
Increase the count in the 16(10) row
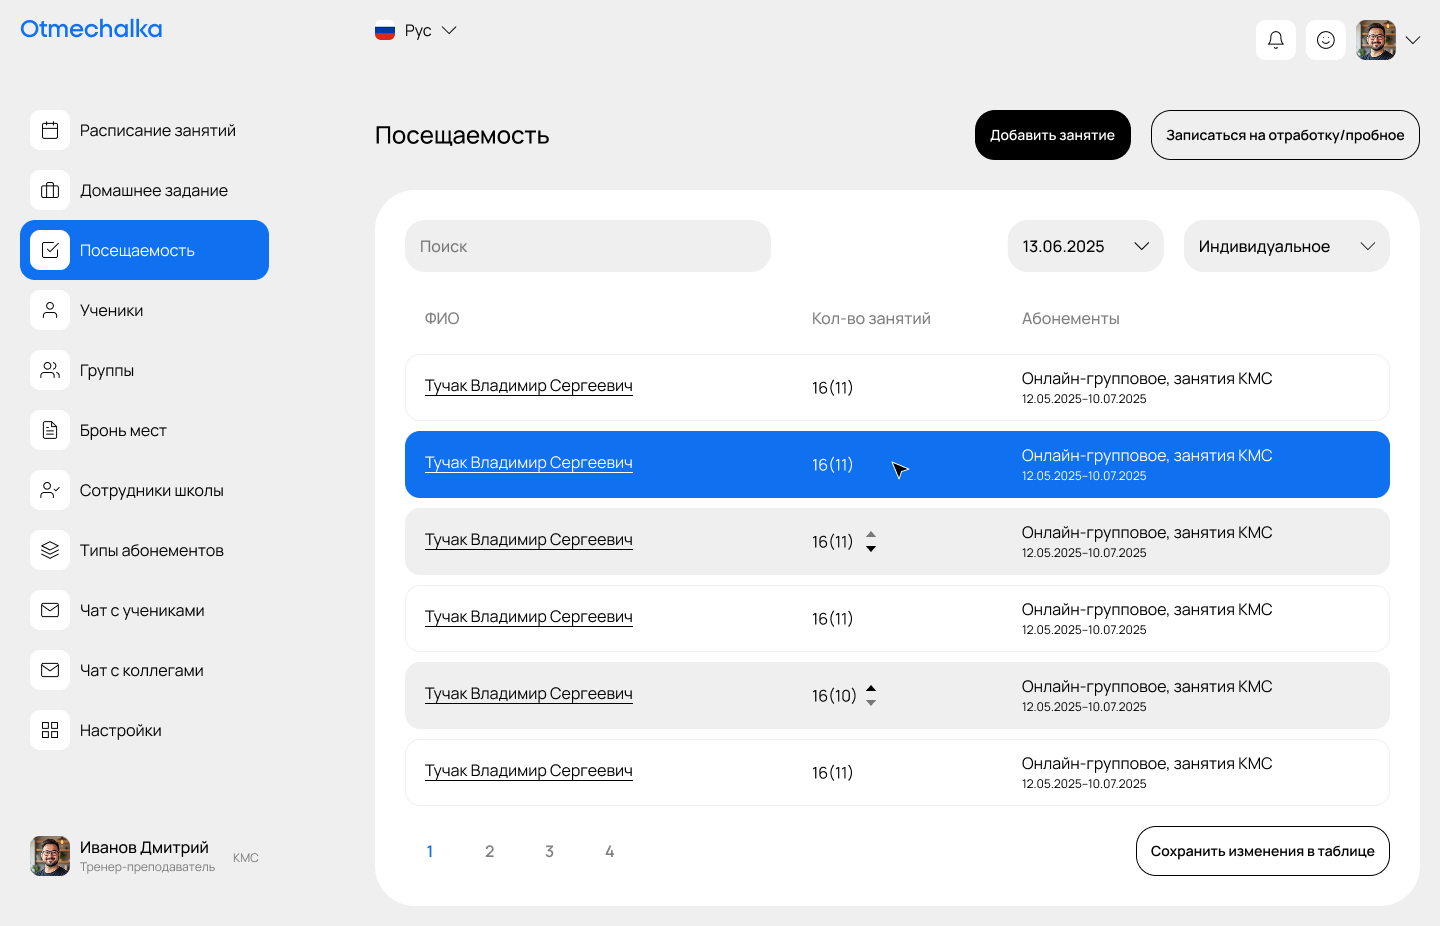pos(871,688)
